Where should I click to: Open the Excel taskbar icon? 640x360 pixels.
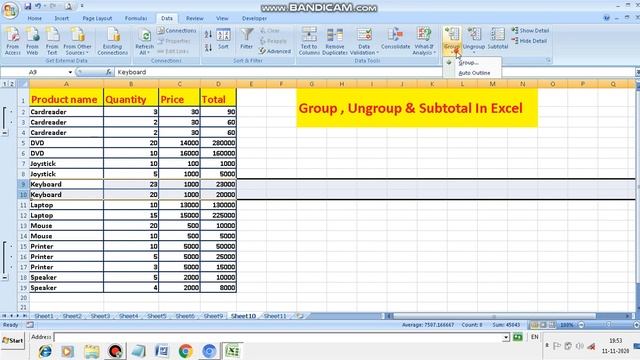[x=233, y=351]
